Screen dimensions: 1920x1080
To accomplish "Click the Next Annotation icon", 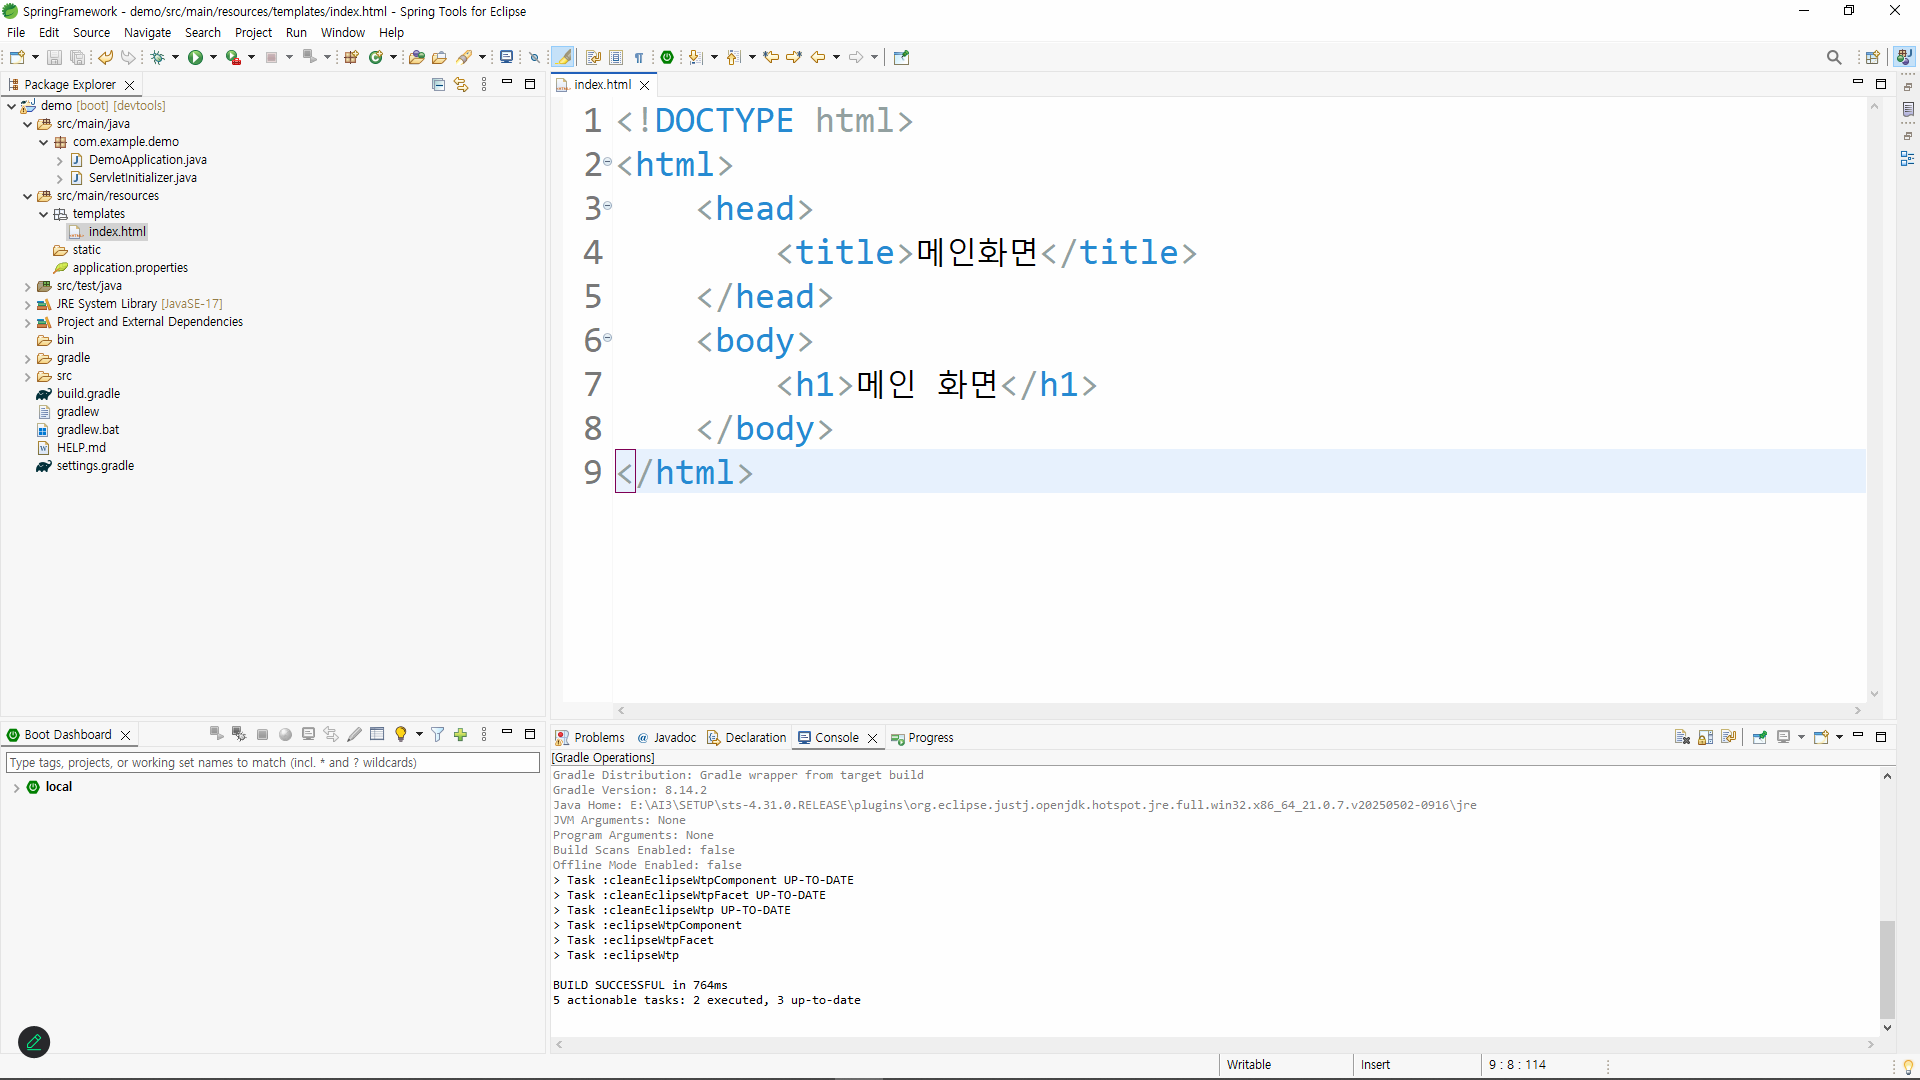I will pos(696,57).
